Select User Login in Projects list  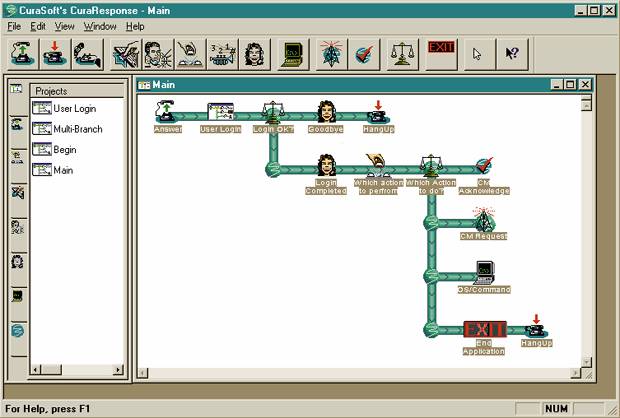(x=77, y=108)
